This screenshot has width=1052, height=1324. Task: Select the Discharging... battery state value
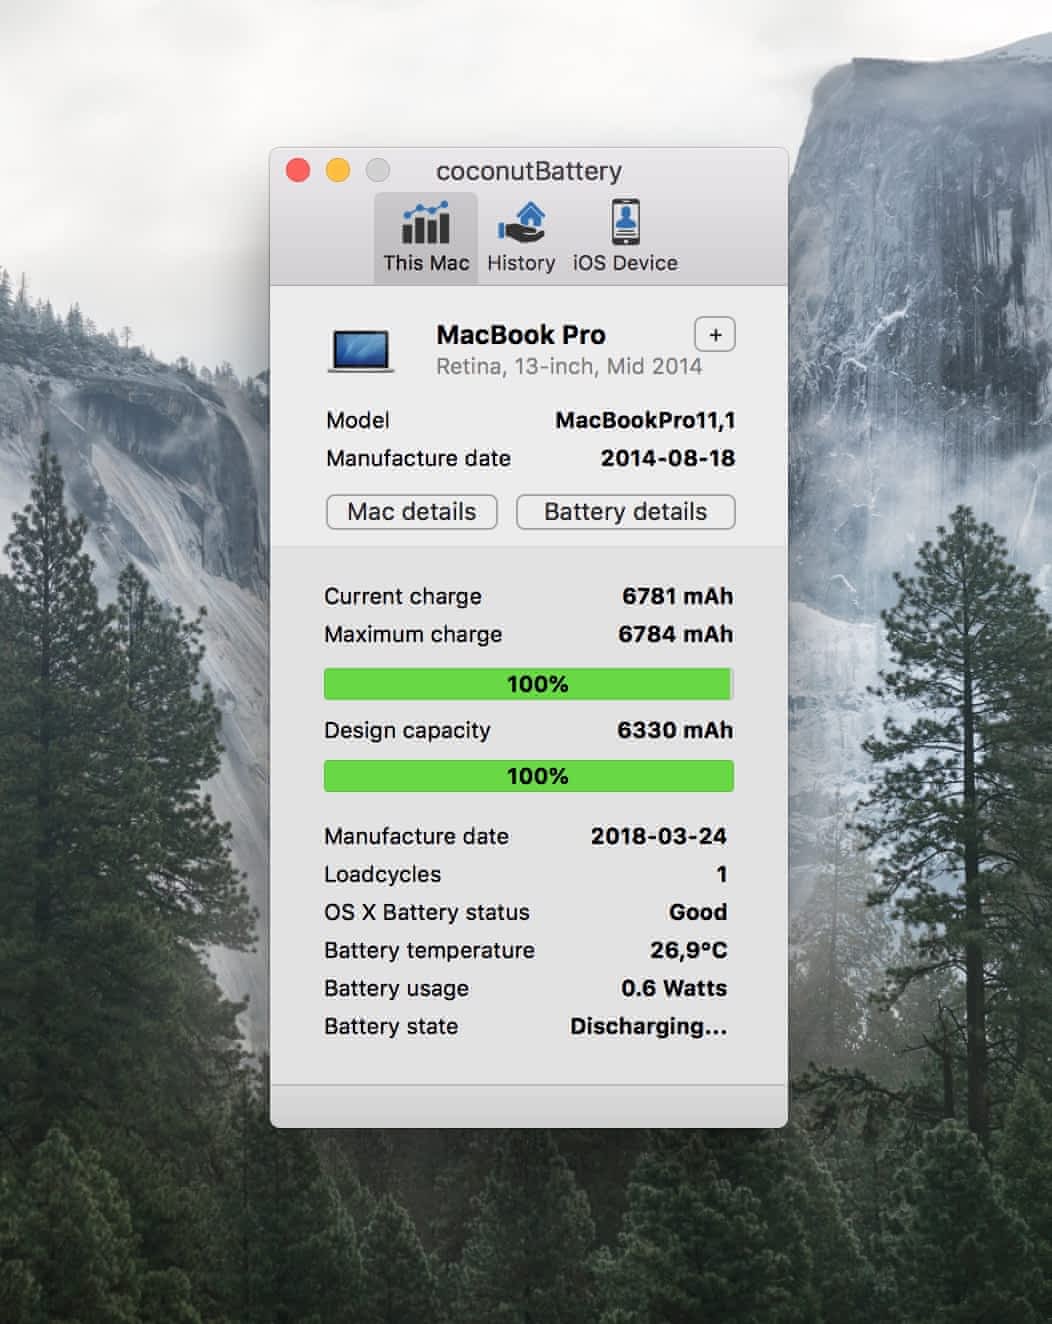click(x=649, y=1026)
